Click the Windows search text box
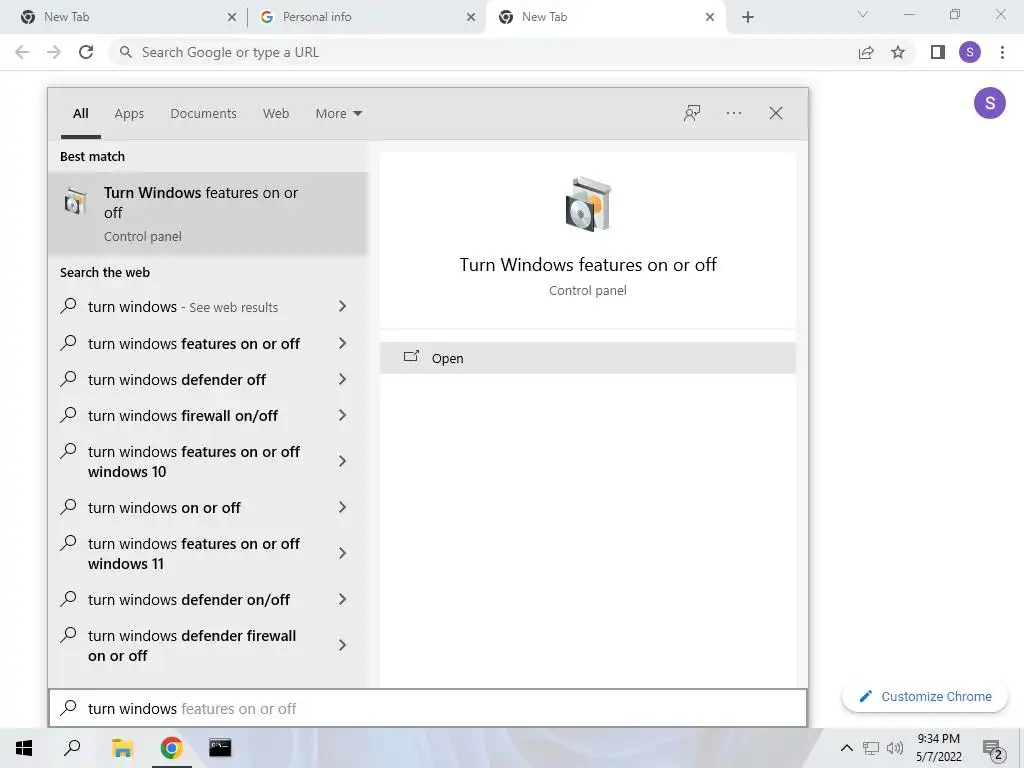The image size is (1024, 768). [x=428, y=709]
